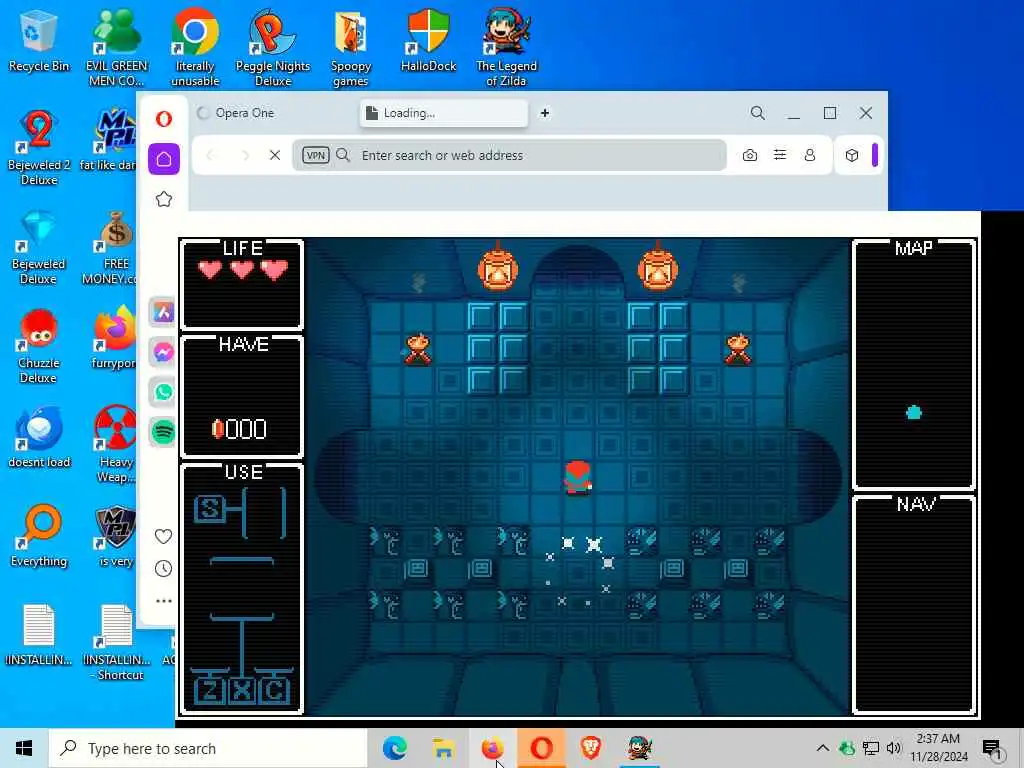Image resolution: width=1024 pixels, height=768 pixels.
Task: Switch to Opera in the taskbar
Action: click(x=541, y=748)
